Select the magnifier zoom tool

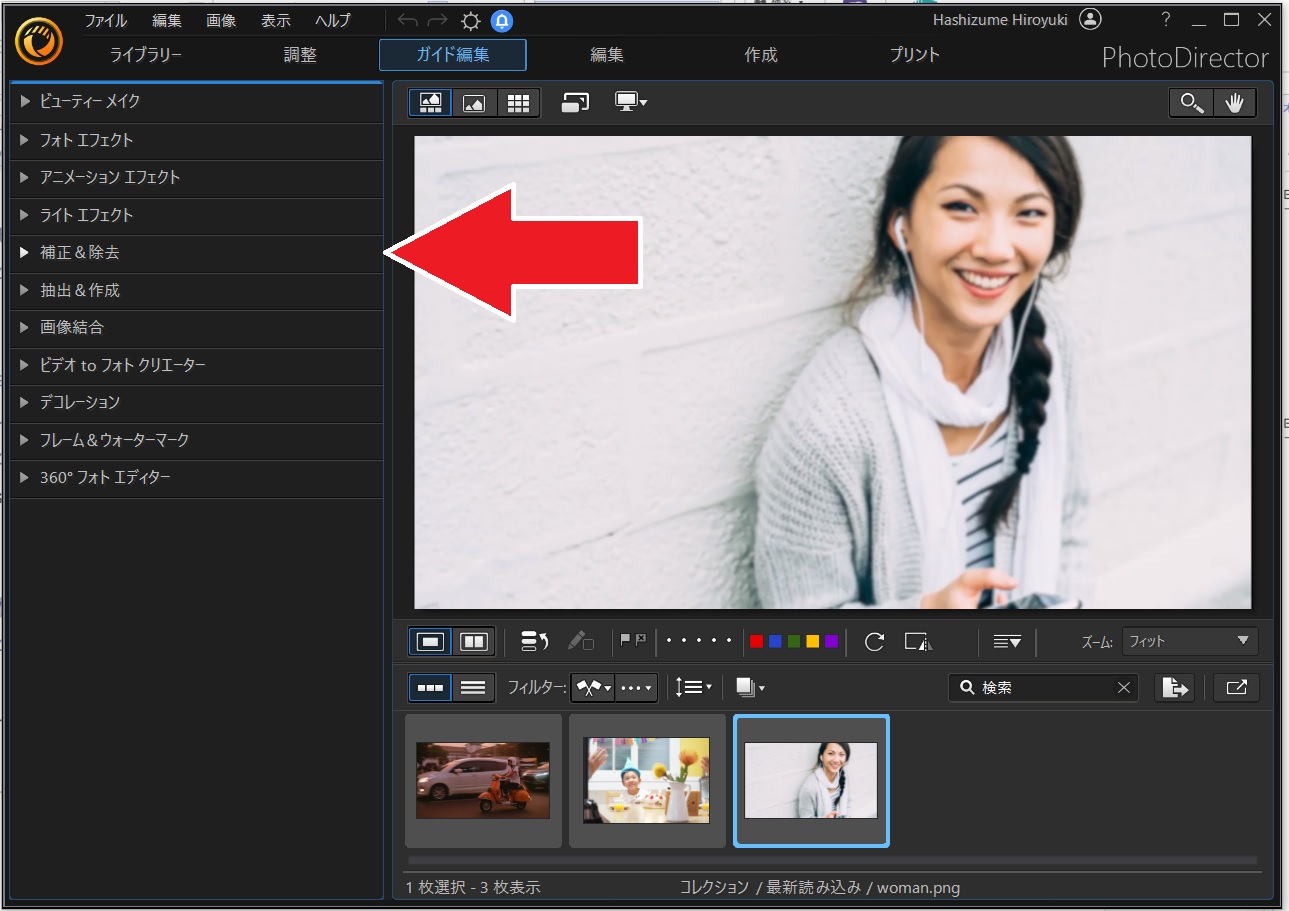(1191, 103)
